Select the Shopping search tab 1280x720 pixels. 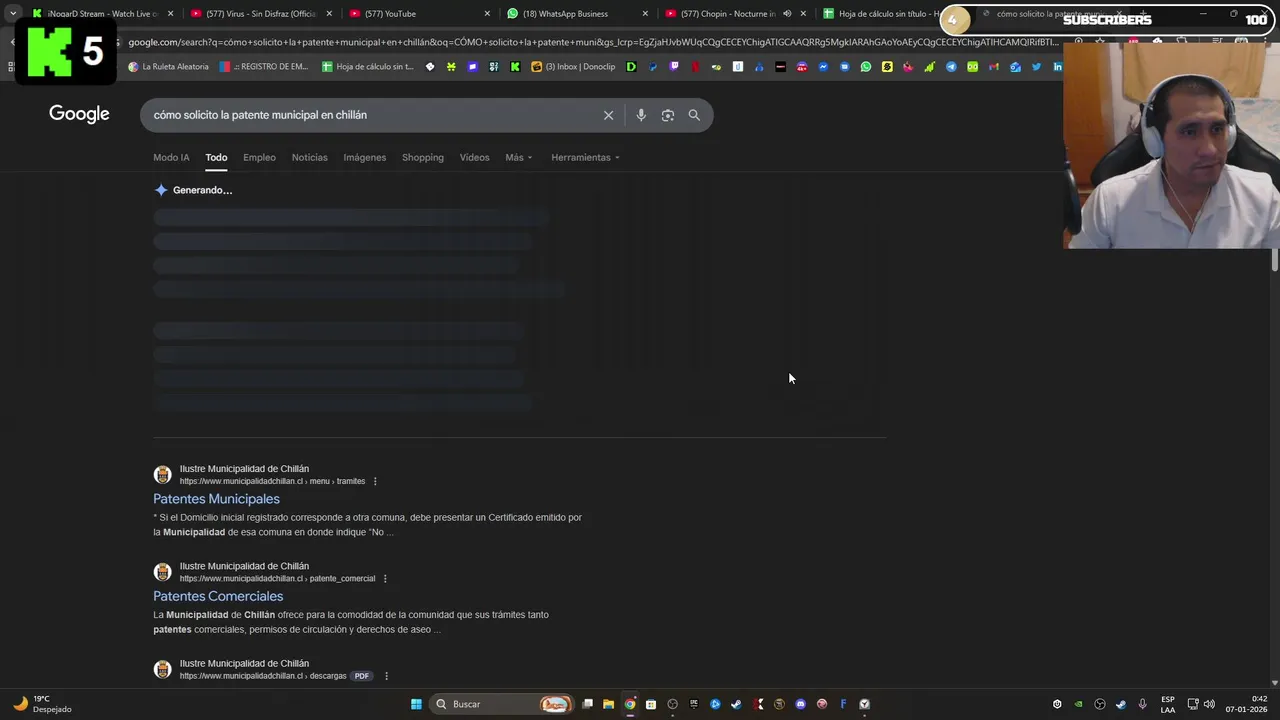(x=423, y=157)
